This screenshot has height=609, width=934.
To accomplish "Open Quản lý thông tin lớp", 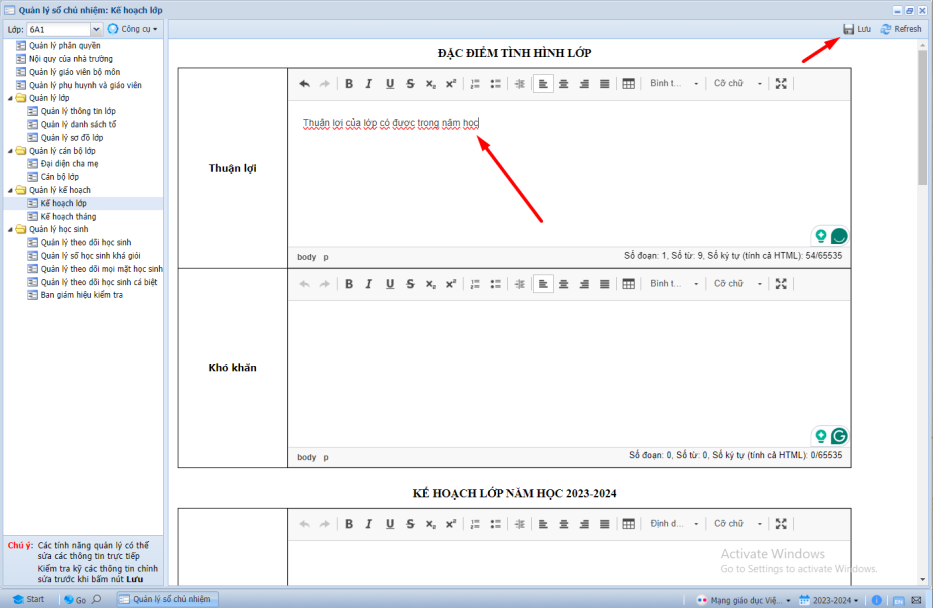I will pos(78,111).
